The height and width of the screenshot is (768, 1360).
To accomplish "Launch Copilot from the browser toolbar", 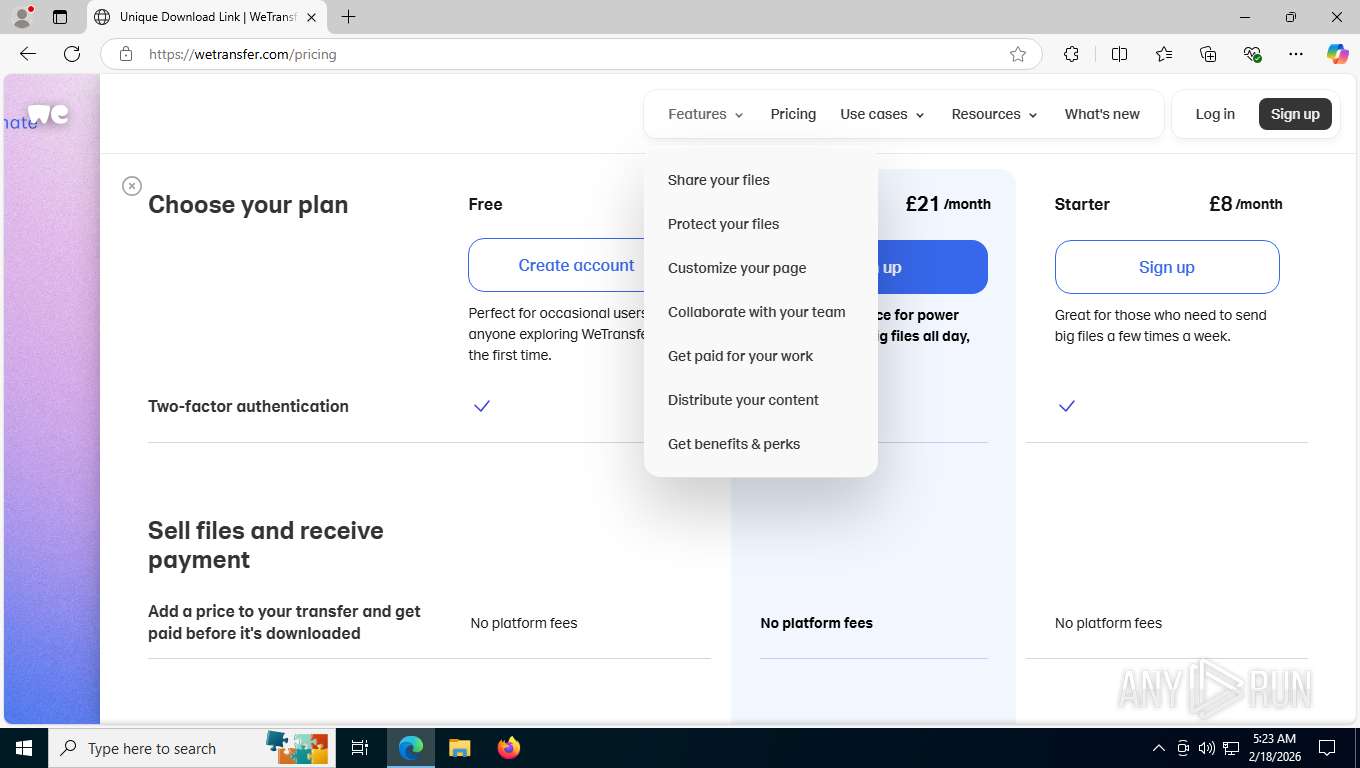I will (1337, 54).
